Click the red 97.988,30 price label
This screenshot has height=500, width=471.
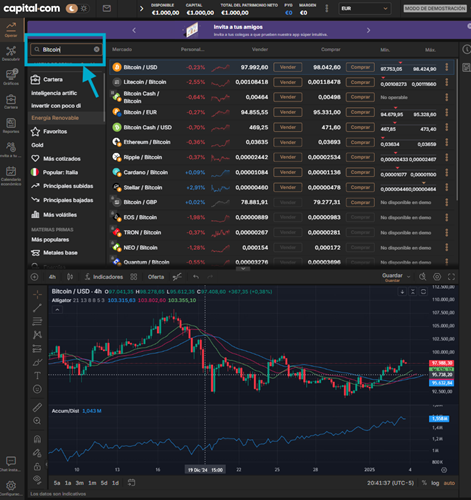click(442, 363)
